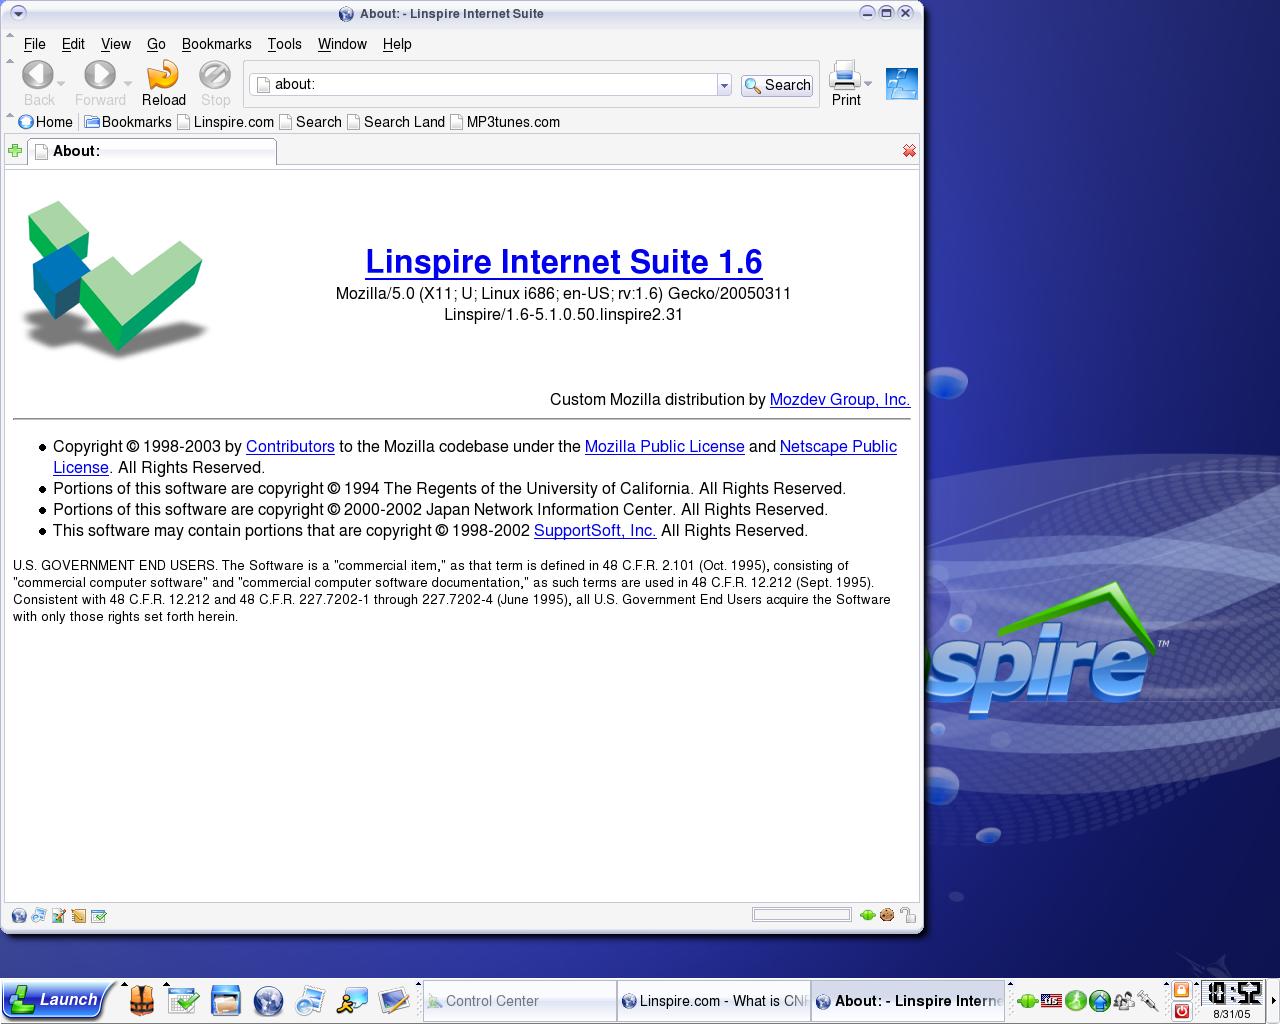Click the page loading progress bar in status bar

[802, 915]
